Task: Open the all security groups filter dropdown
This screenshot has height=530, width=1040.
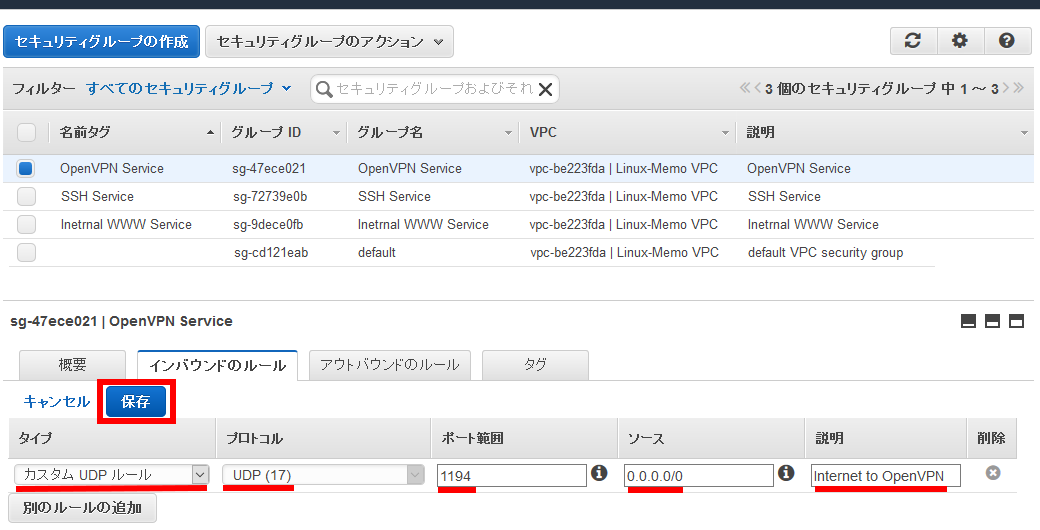Action: tap(188, 88)
